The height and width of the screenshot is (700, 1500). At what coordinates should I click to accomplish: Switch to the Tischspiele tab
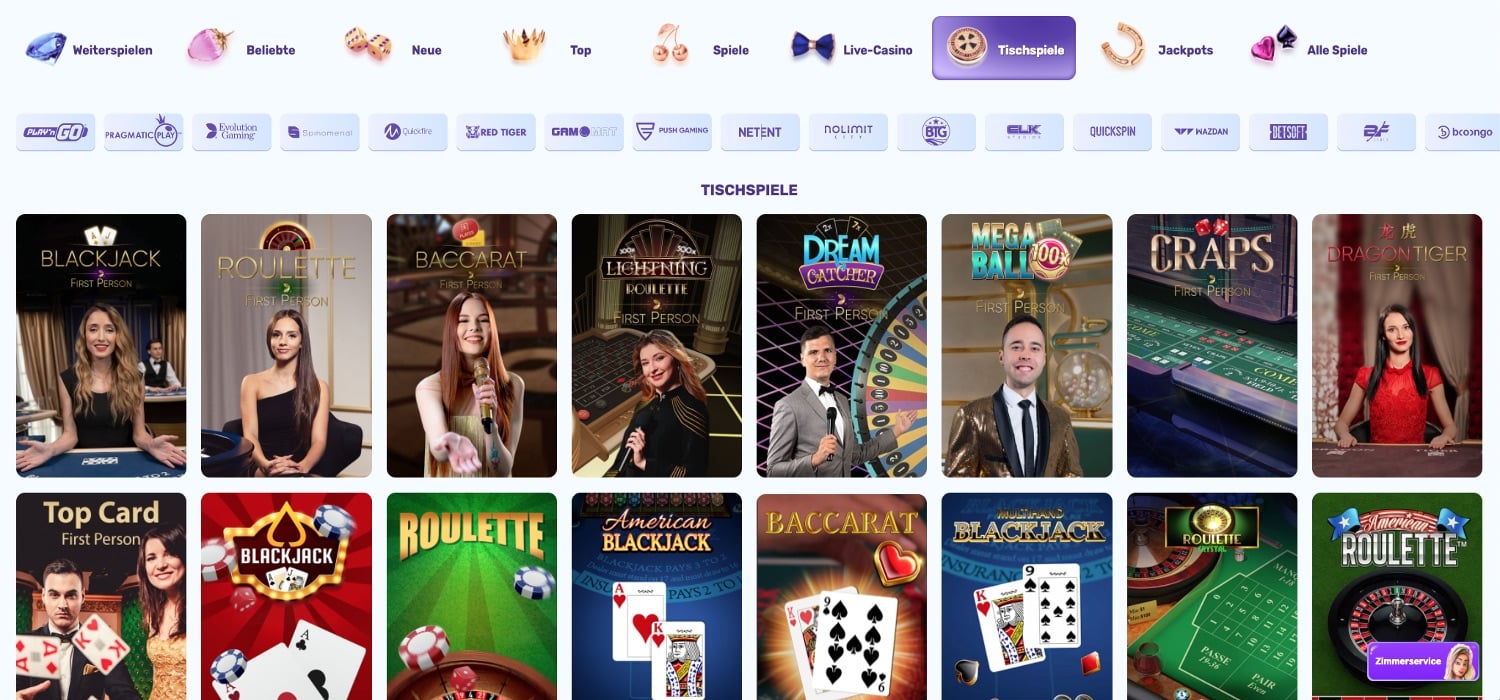click(1004, 48)
